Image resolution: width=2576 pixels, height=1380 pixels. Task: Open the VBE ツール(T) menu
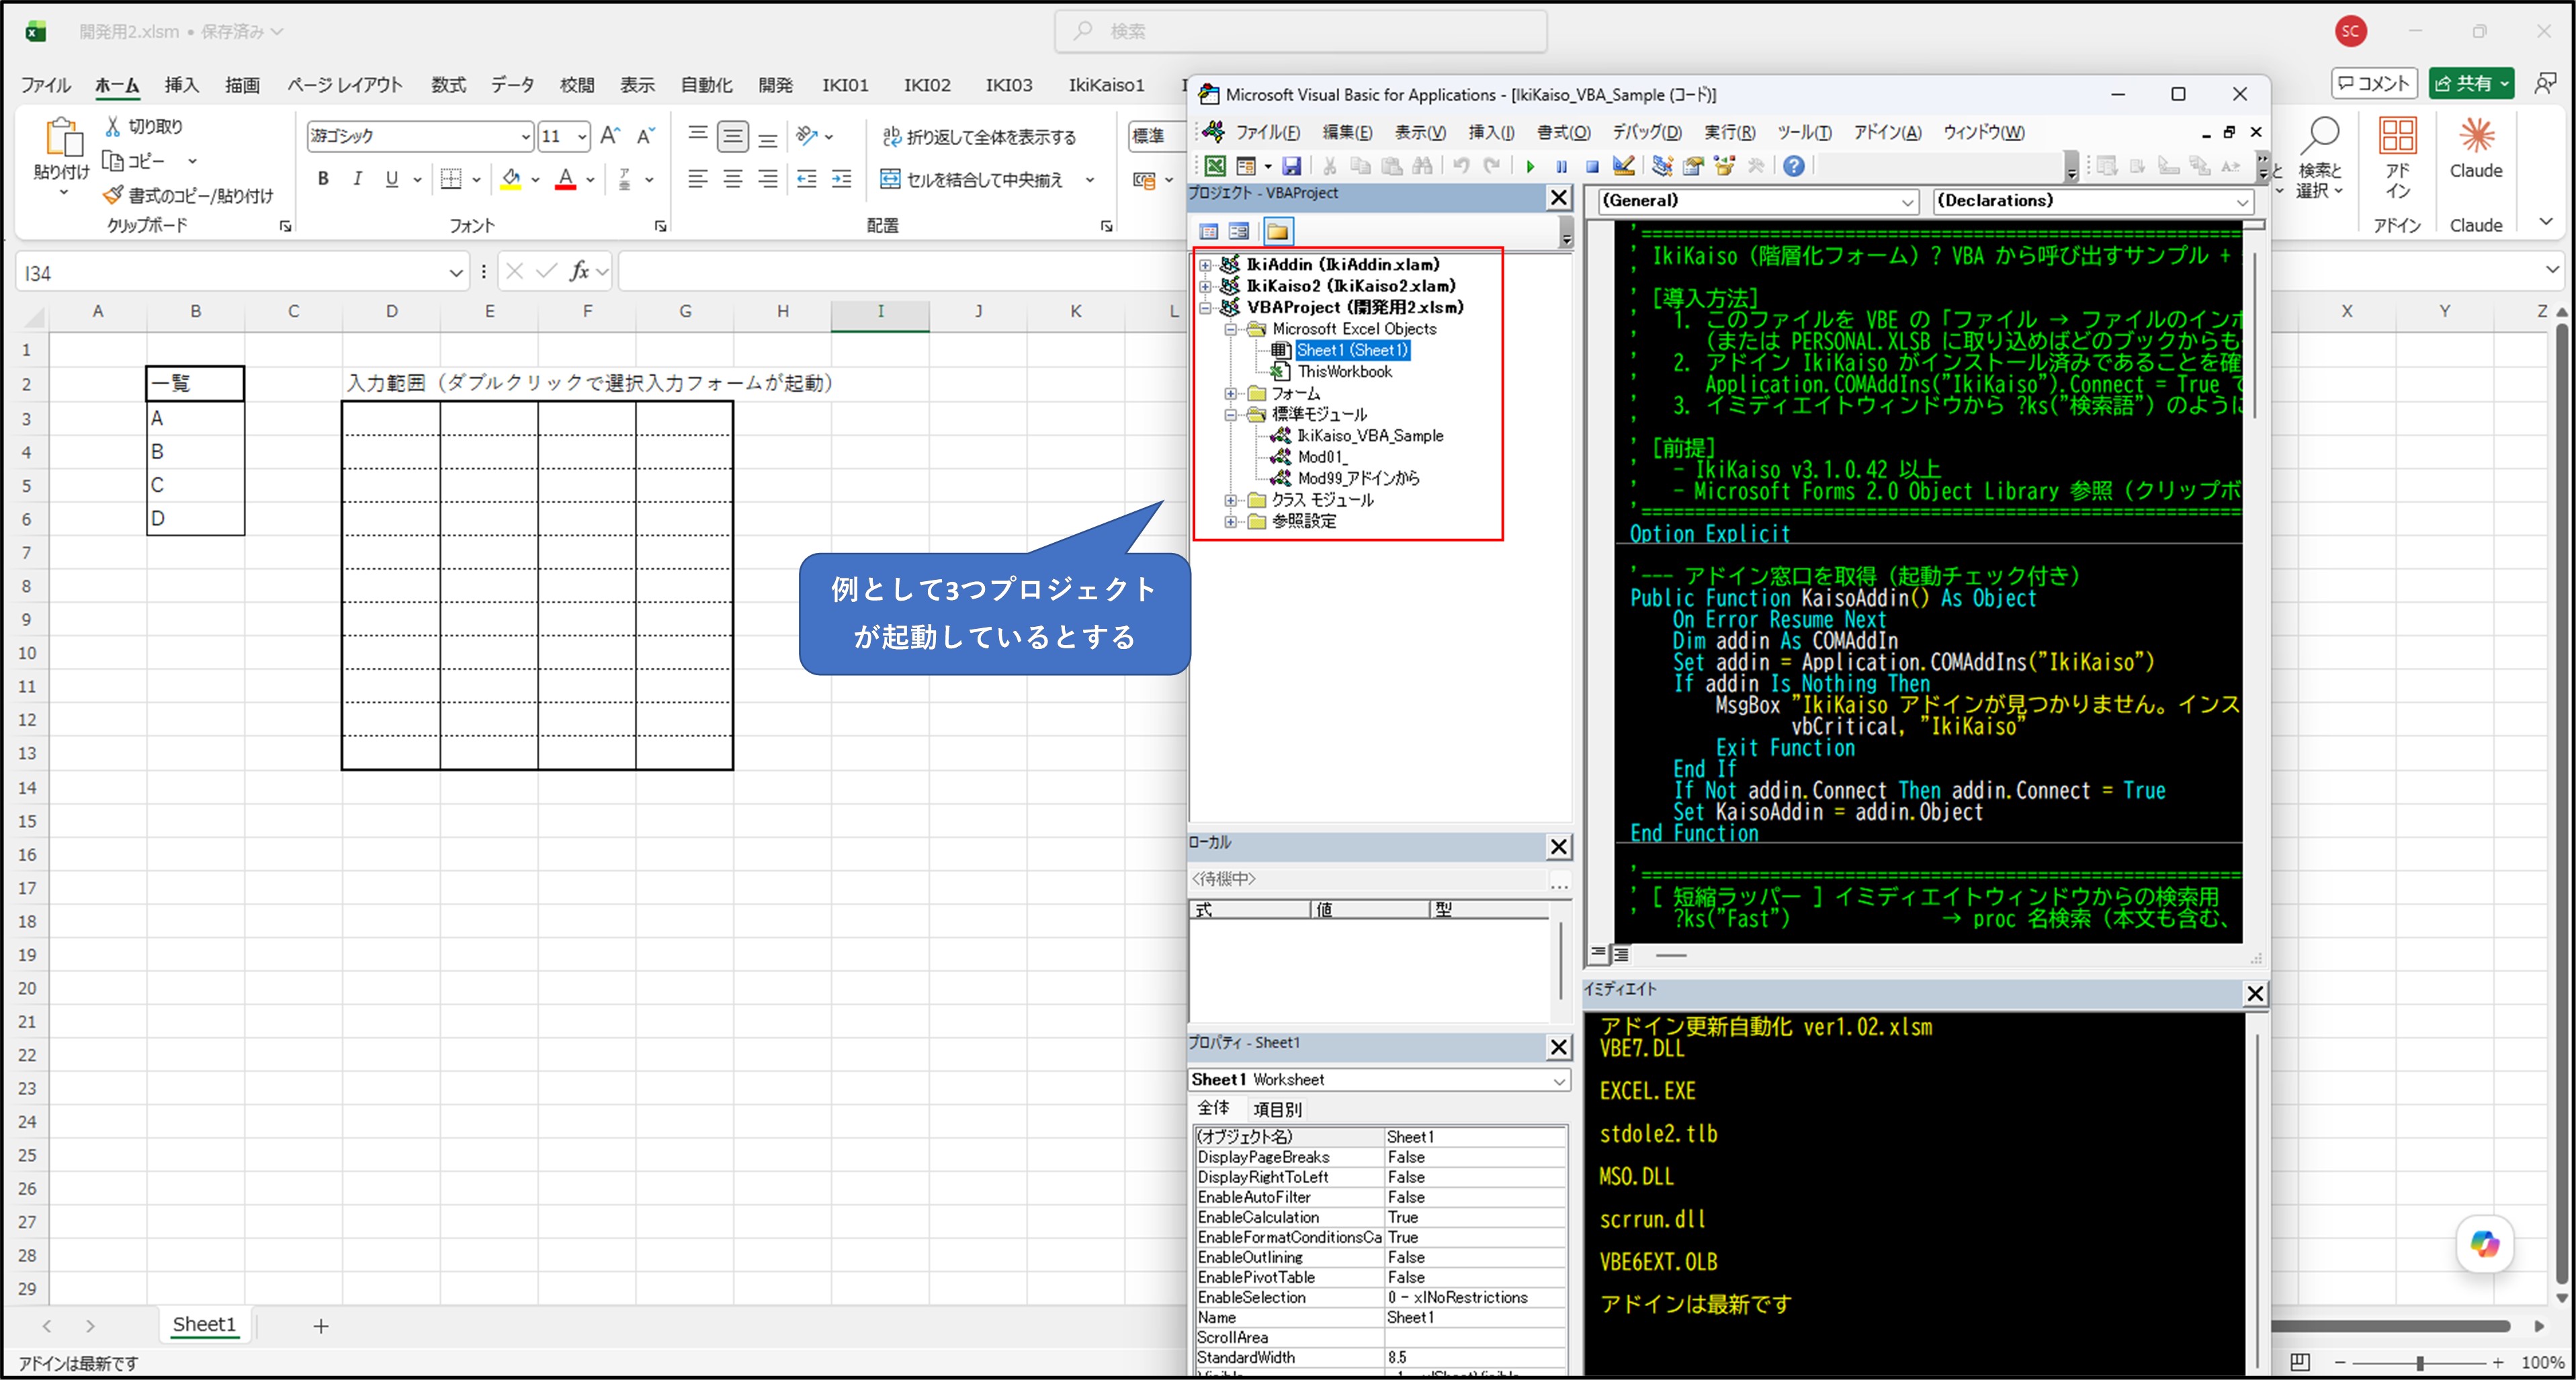point(1804,132)
